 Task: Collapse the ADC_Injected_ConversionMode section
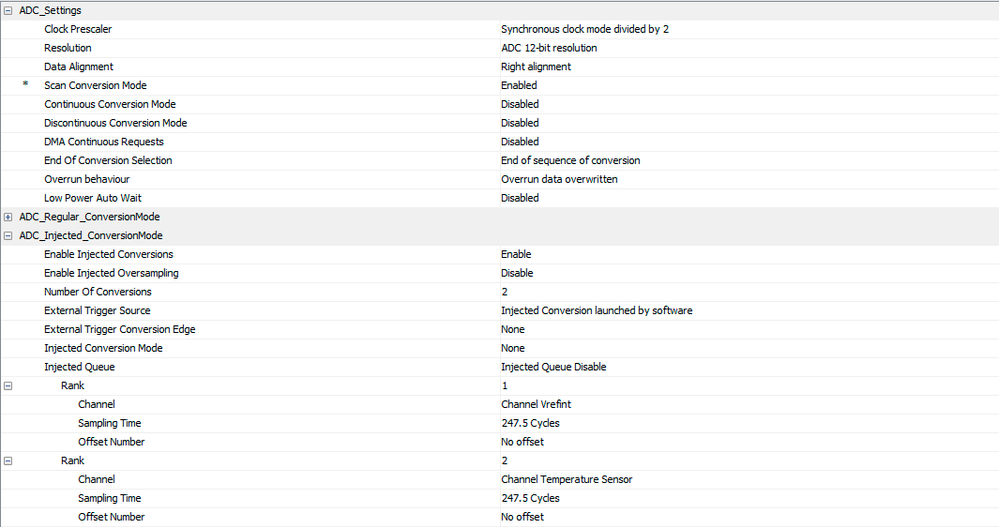tap(9, 236)
